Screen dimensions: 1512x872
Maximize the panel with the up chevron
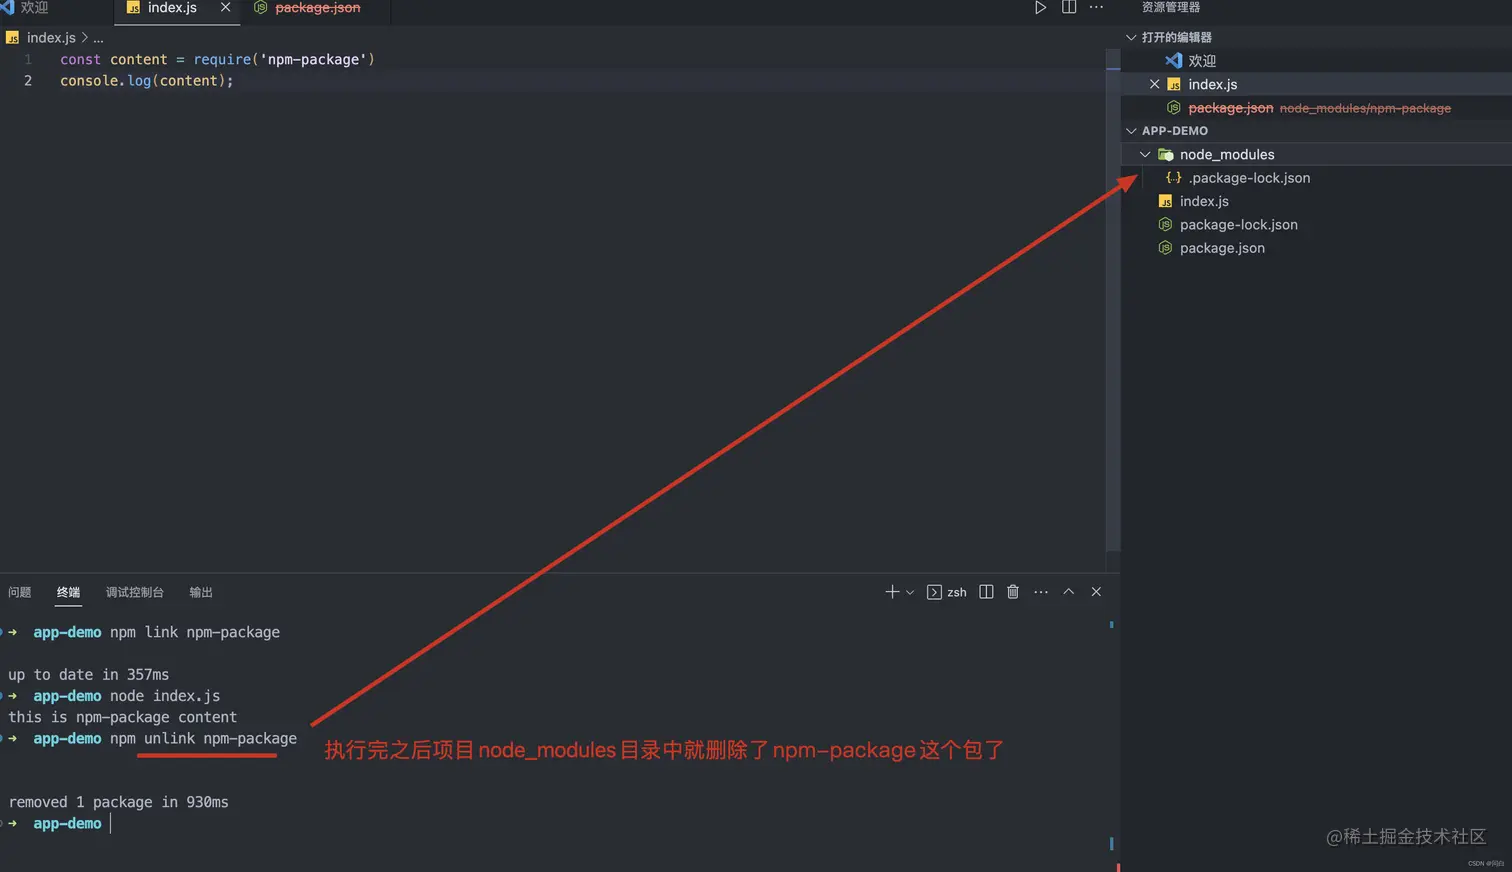1068,592
